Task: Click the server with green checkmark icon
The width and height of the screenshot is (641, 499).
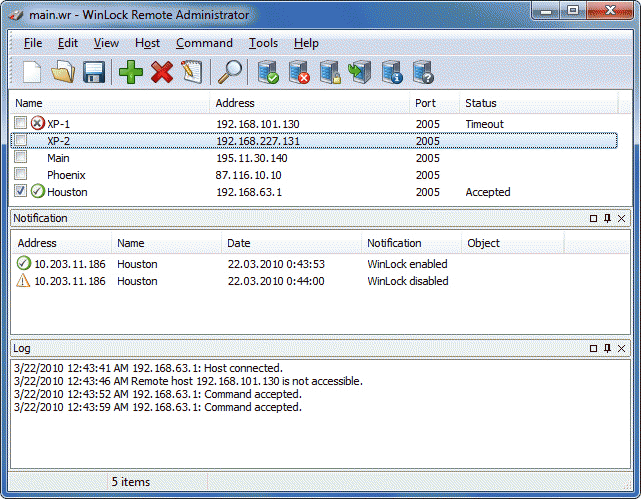Action: click(x=268, y=72)
